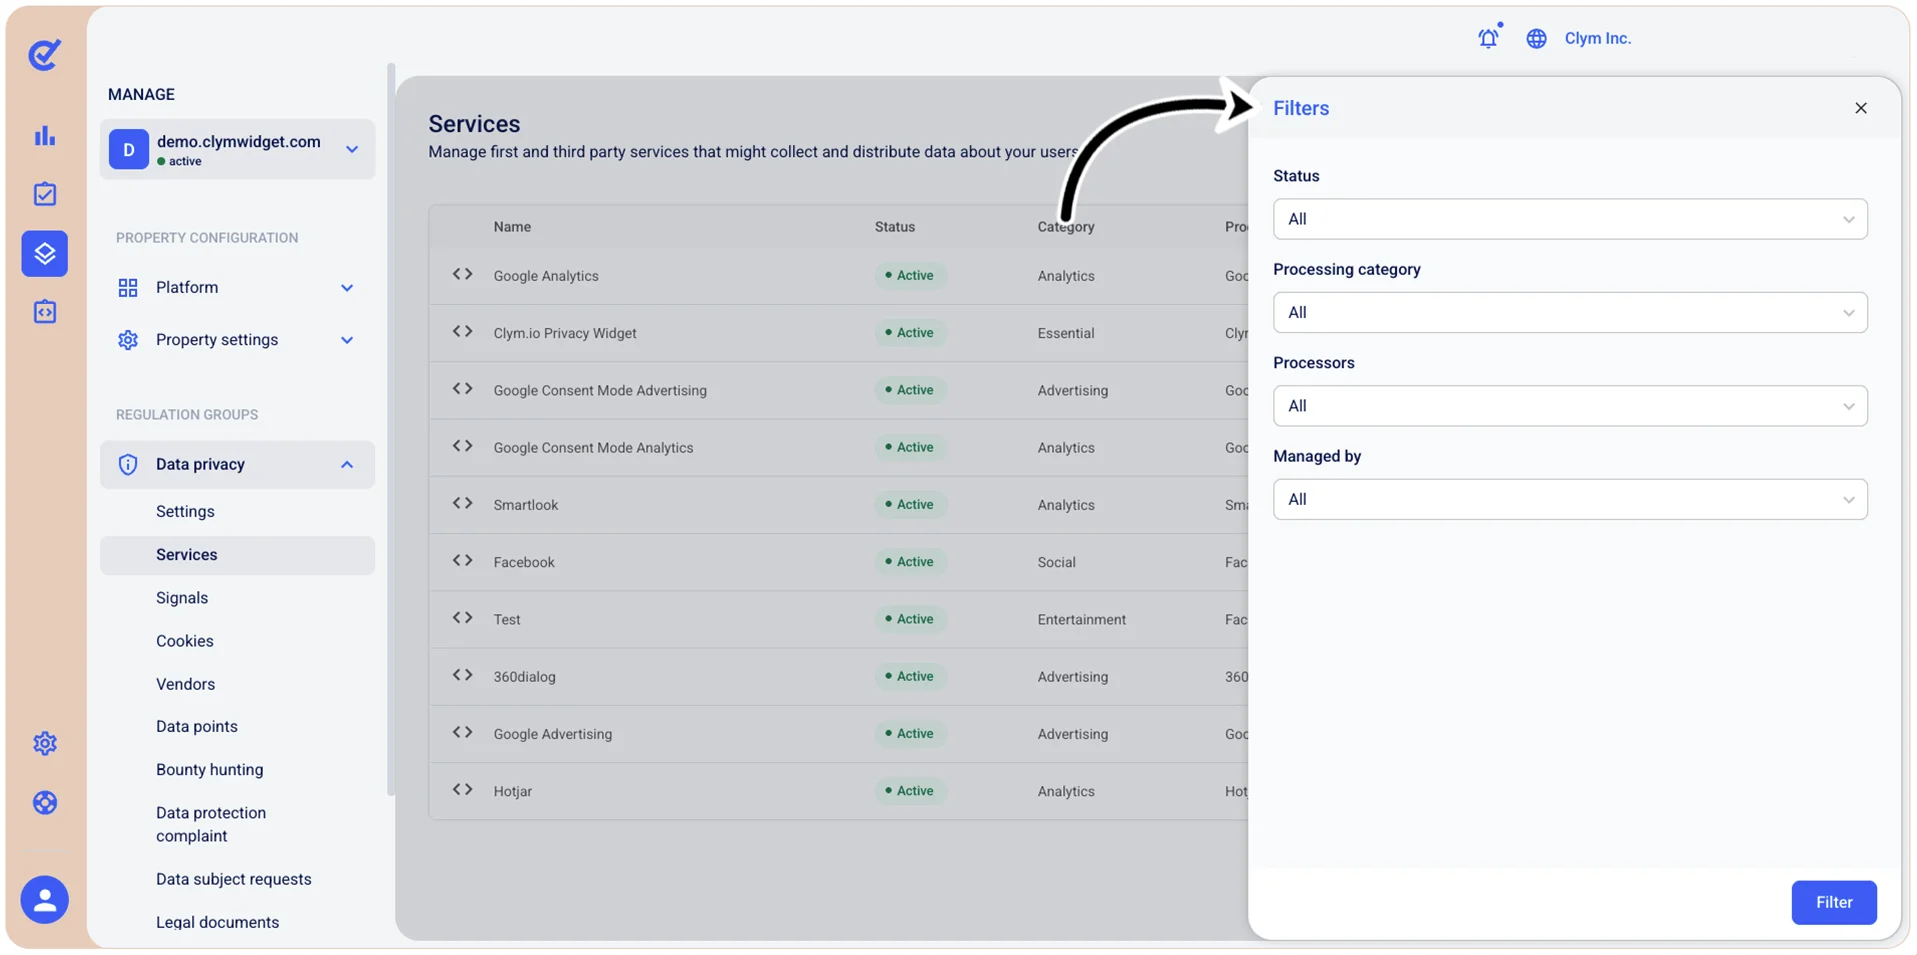This screenshot has width=1917, height=955.
Task: Go to Settings under Data privacy
Action: [x=185, y=511]
